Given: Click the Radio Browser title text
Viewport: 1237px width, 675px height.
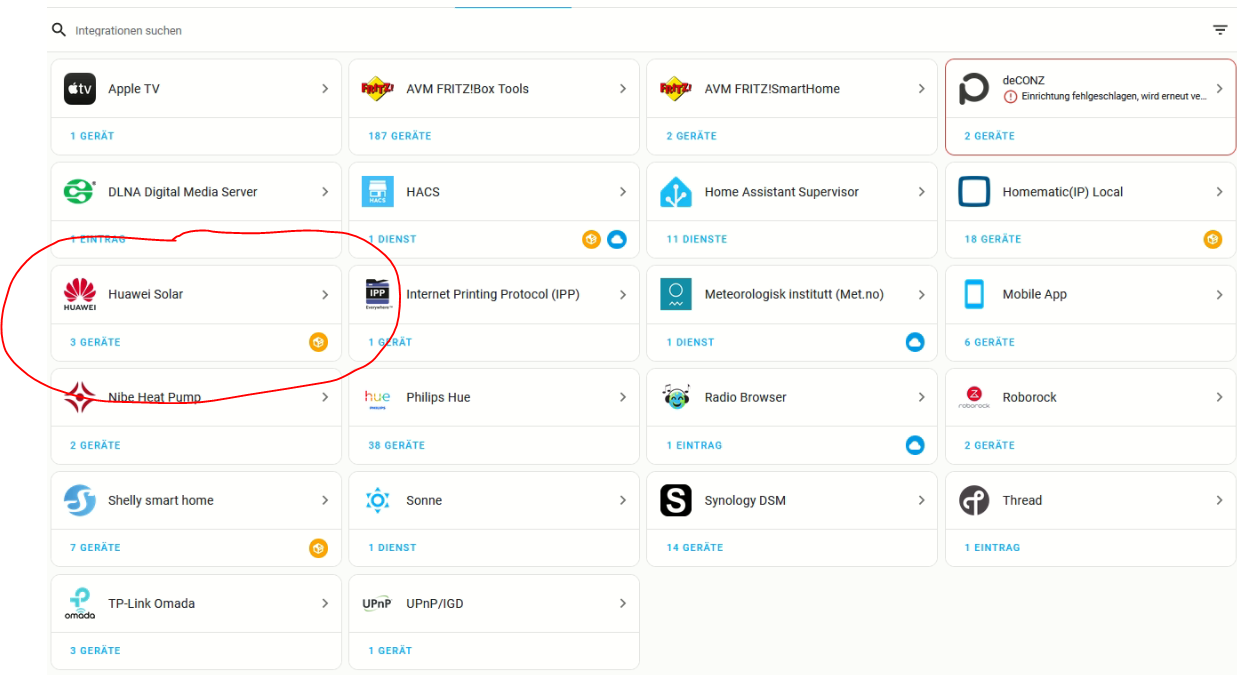Looking at the screenshot, I should 745,398.
